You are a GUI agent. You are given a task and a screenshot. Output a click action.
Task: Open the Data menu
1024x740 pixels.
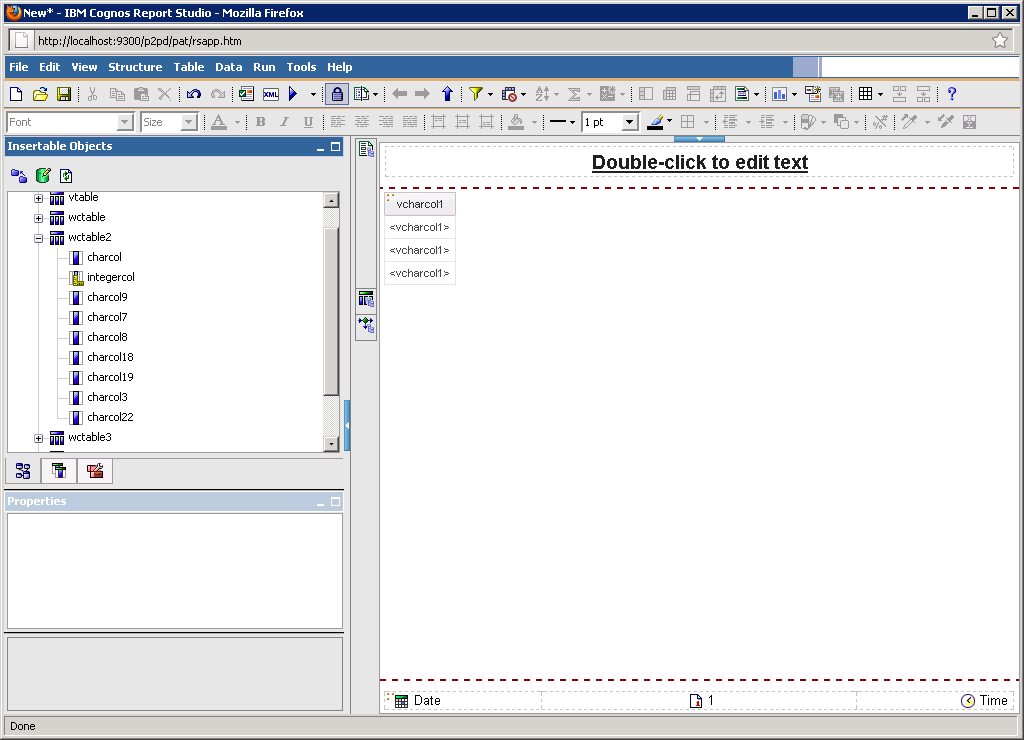tap(228, 67)
